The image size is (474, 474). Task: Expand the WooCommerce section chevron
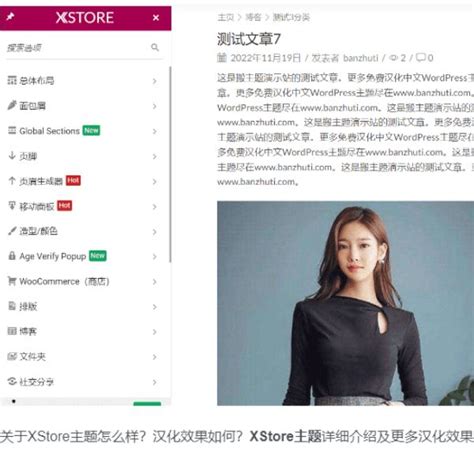[154, 282]
